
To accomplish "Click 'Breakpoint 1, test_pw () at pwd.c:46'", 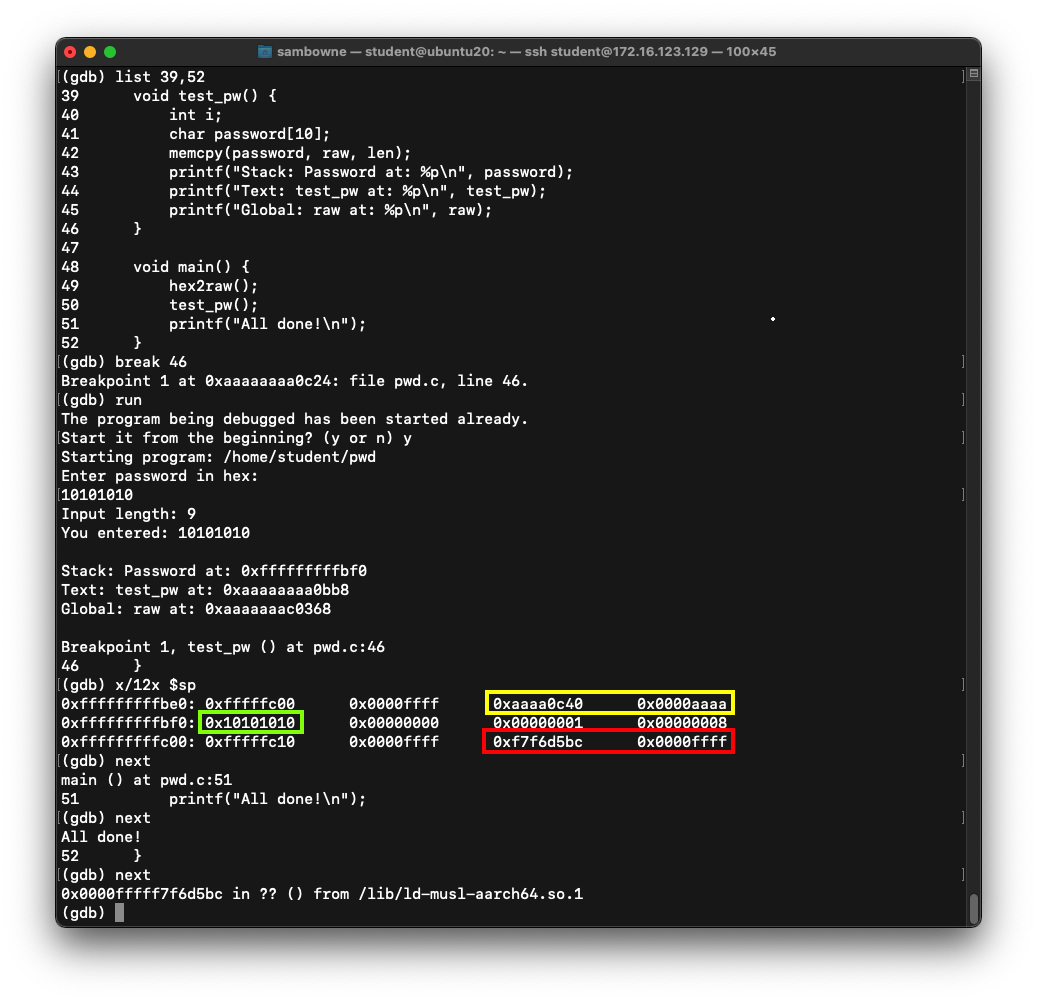I will click(x=223, y=647).
